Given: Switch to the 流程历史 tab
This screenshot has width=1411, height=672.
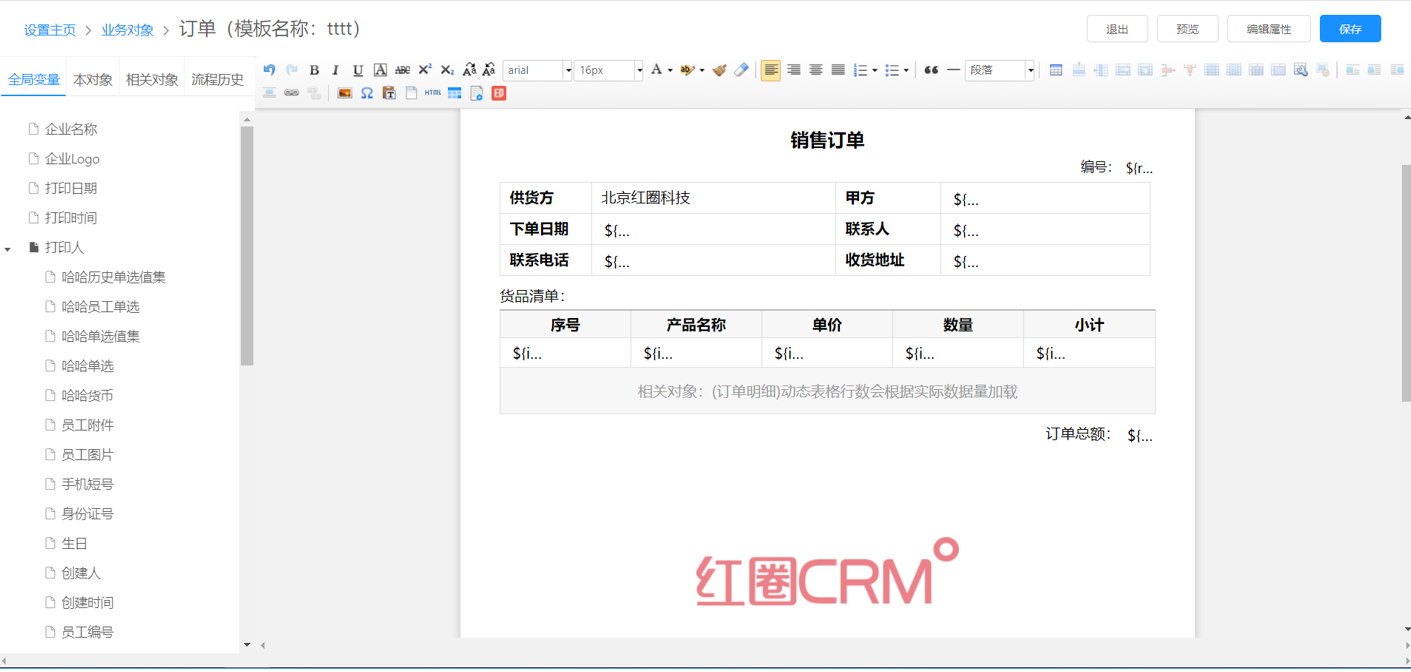Looking at the screenshot, I should (217, 80).
